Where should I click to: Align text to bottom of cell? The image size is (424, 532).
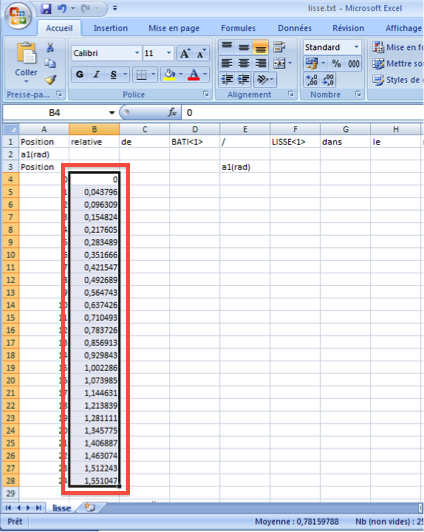click(x=260, y=47)
